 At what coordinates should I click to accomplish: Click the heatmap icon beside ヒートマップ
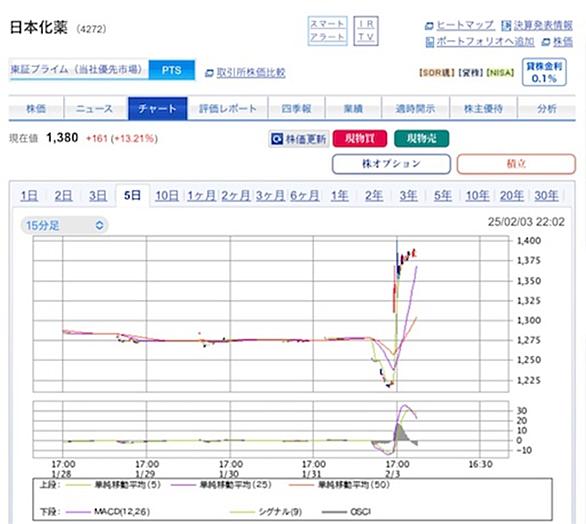coord(429,26)
